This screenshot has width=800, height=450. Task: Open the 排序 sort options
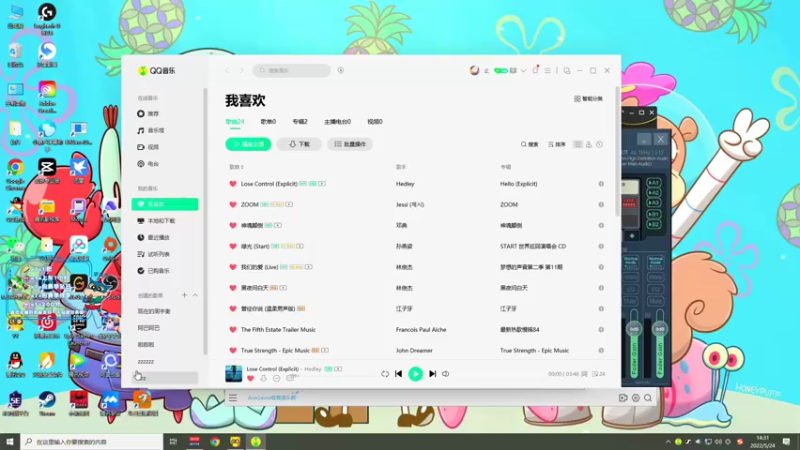coord(557,144)
